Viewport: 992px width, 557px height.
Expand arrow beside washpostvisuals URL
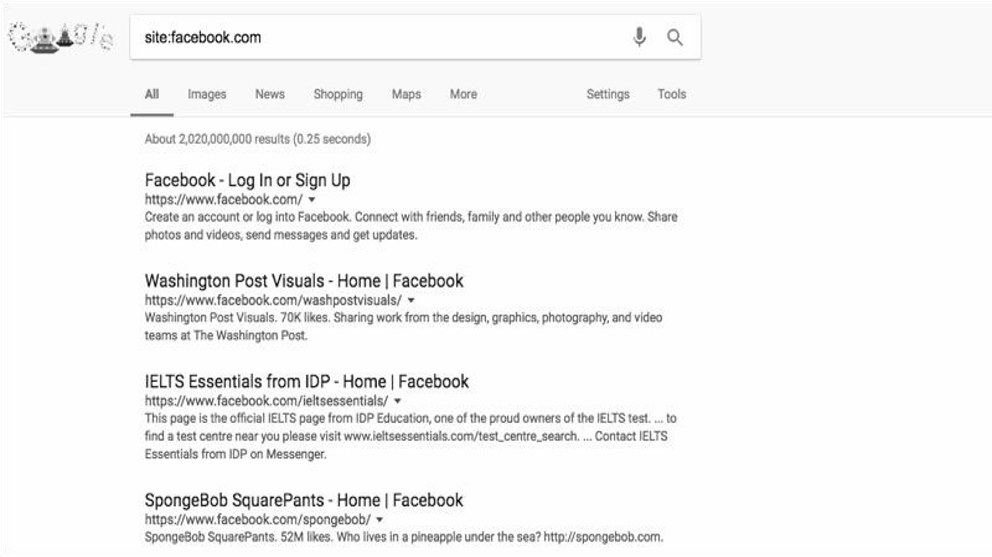(x=411, y=301)
